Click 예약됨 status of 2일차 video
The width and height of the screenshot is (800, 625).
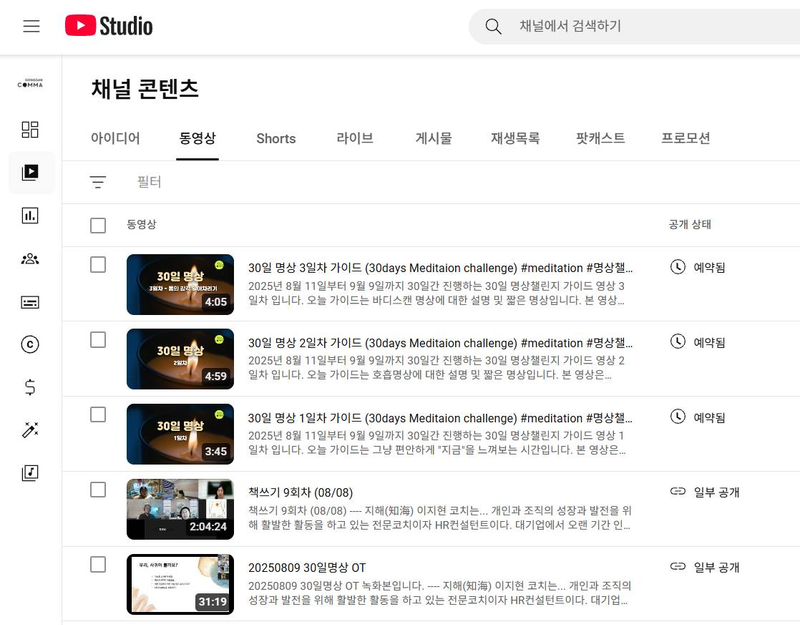709,342
